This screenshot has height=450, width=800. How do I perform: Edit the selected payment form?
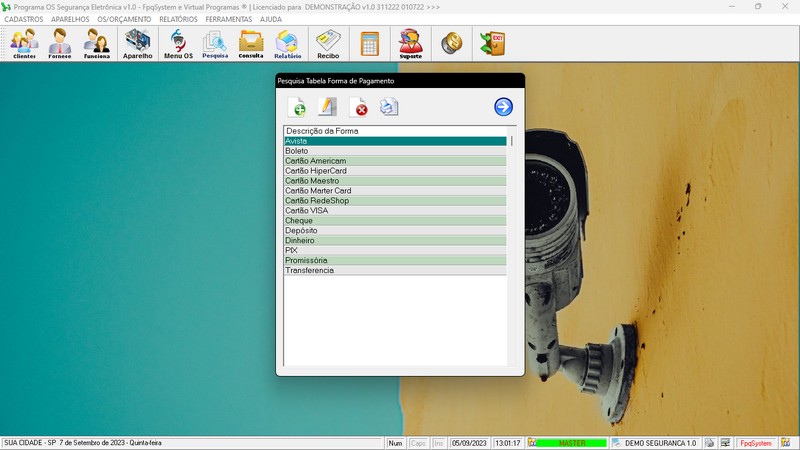coord(327,107)
